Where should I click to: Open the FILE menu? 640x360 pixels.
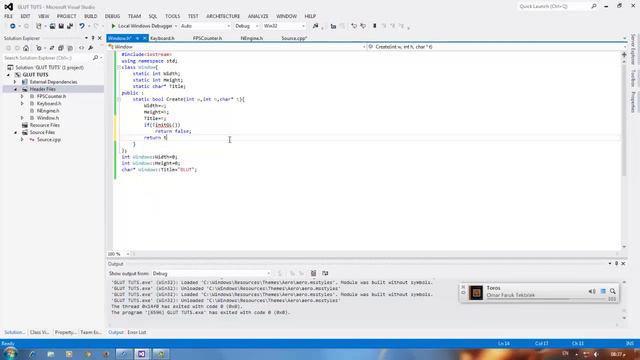click(x=9, y=16)
